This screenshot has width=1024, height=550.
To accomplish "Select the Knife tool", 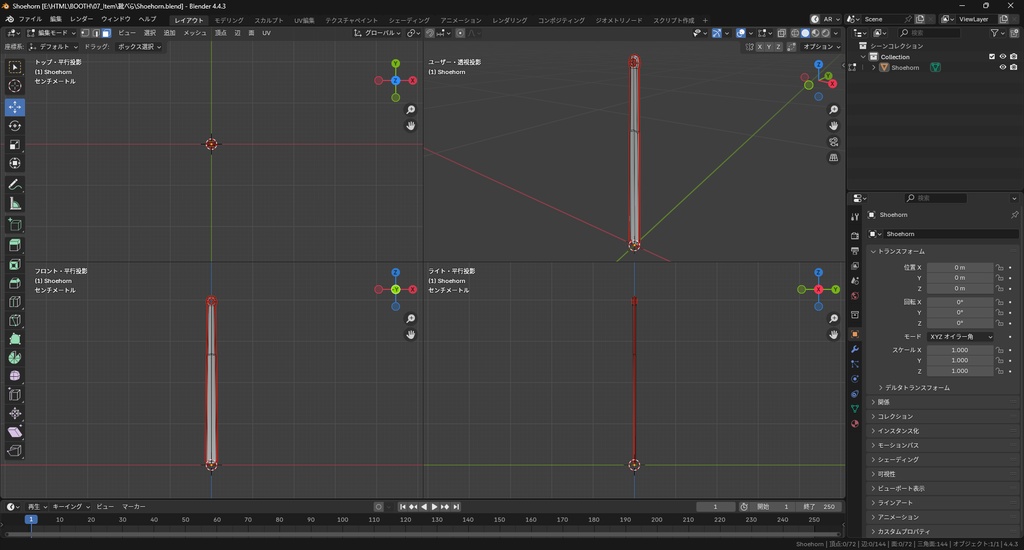I will tap(14, 320).
